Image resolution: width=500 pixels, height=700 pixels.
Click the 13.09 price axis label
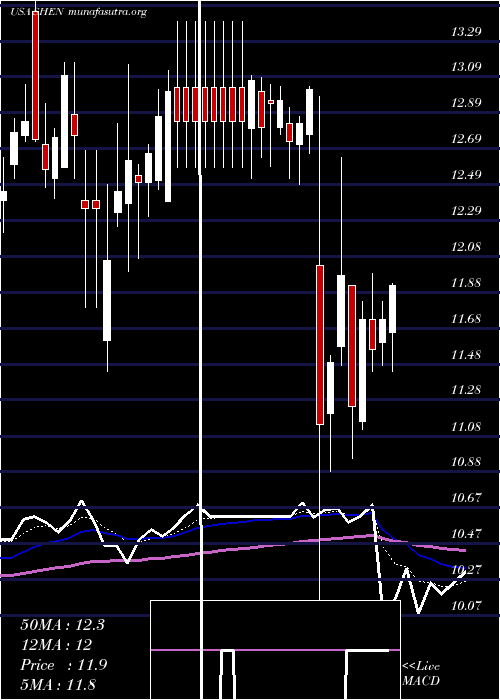[x=466, y=67]
